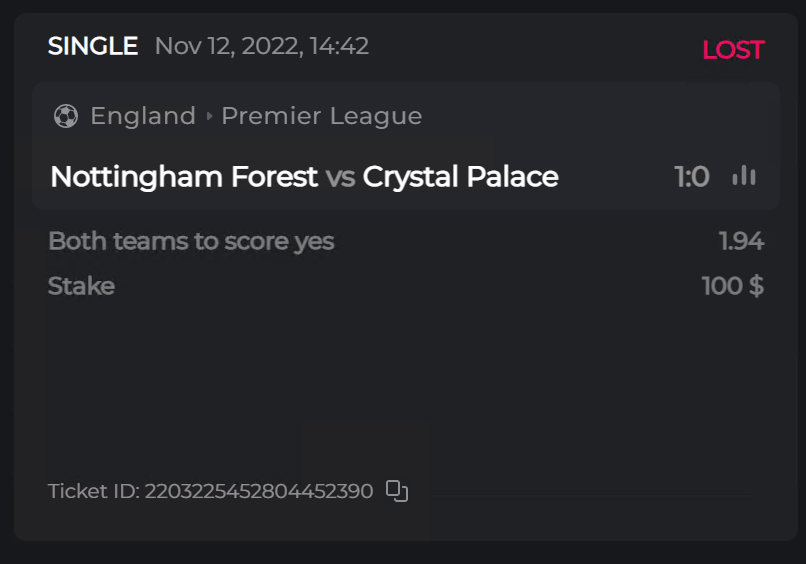Click the red LOST status label
Image resolution: width=806 pixels, height=564 pixels.
[733, 50]
